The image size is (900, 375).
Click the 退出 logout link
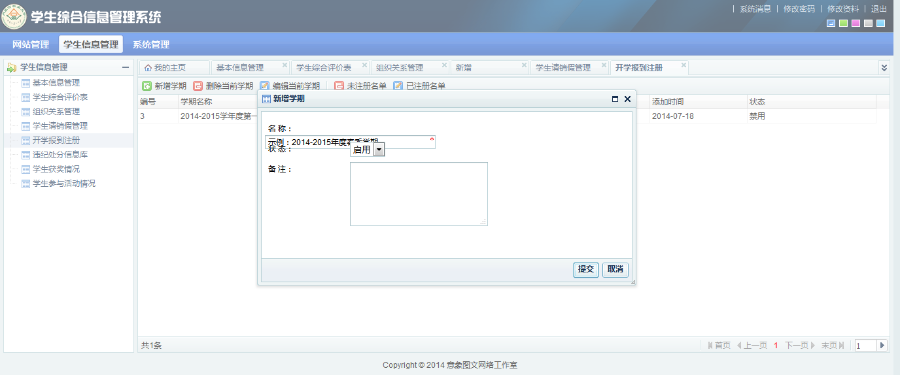(x=879, y=9)
